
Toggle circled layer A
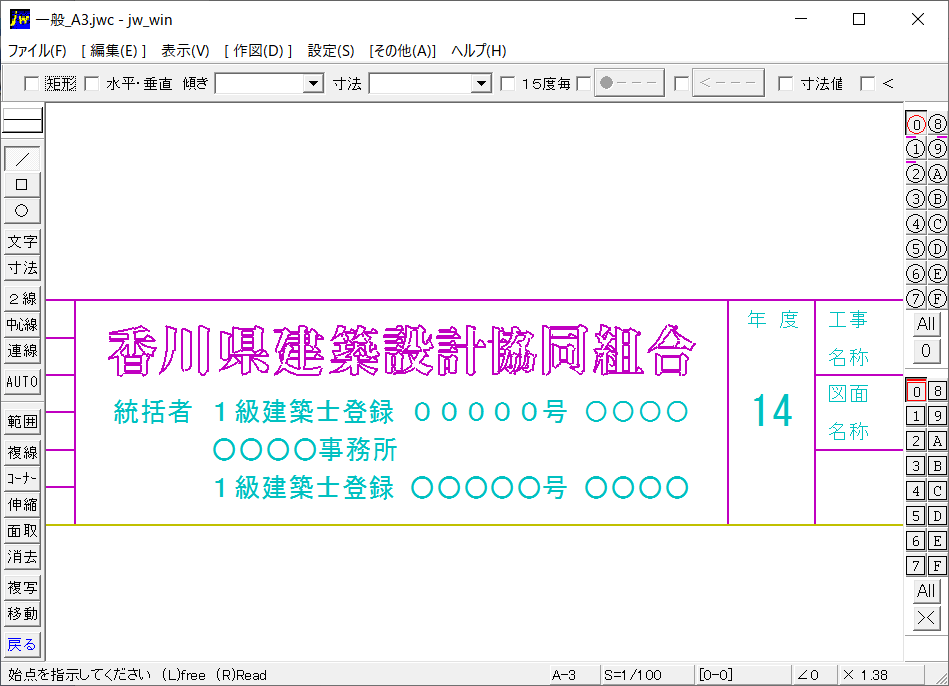pyautogui.click(x=937, y=174)
